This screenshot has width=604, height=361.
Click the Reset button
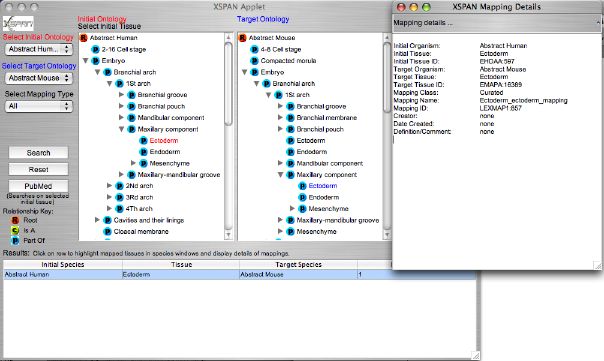(39, 170)
